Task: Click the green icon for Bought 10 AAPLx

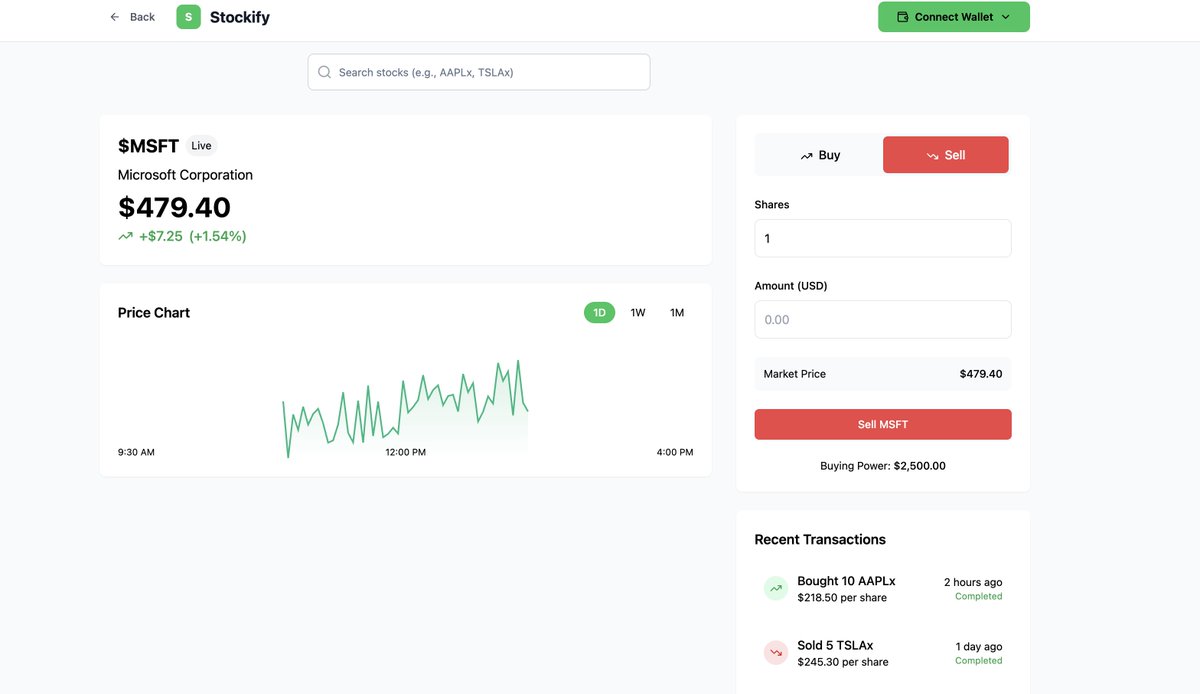Action: [776, 589]
